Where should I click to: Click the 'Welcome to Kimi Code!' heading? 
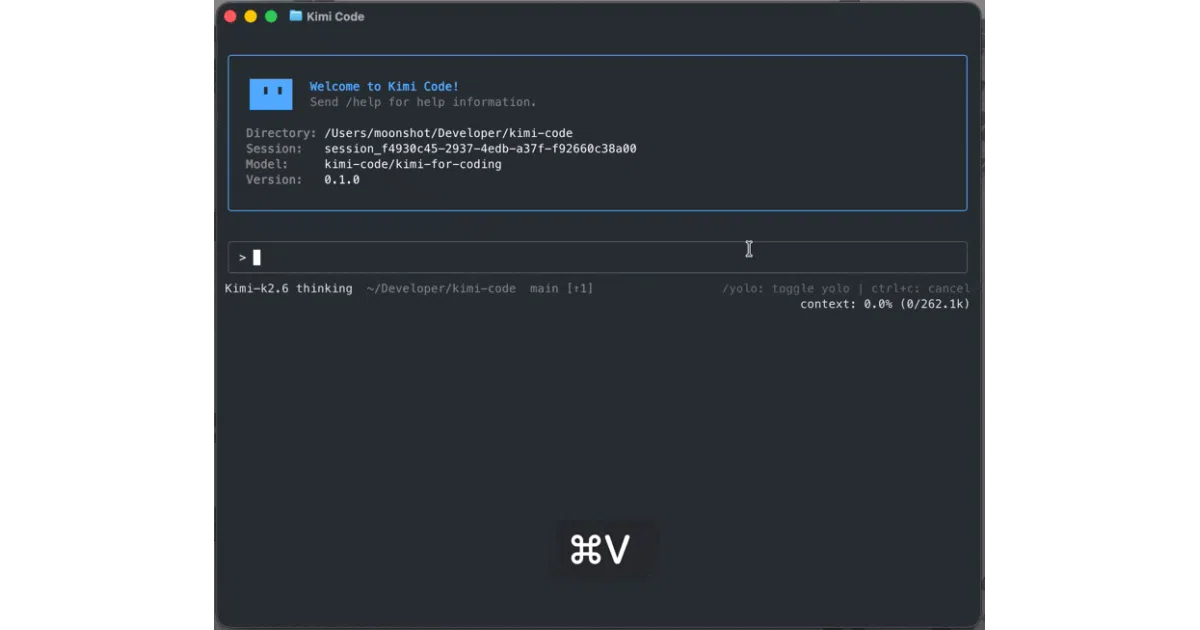384,87
